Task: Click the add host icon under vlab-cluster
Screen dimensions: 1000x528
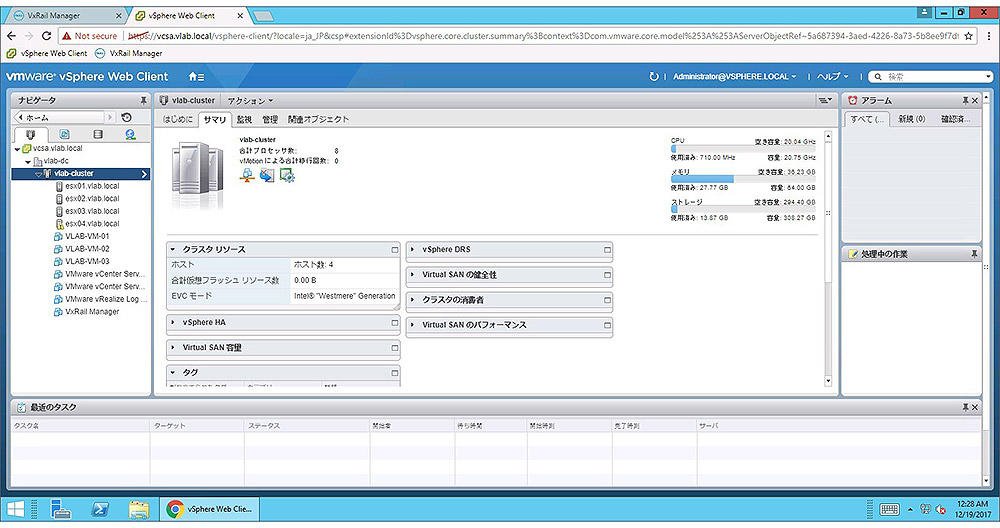Action: point(247,175)
